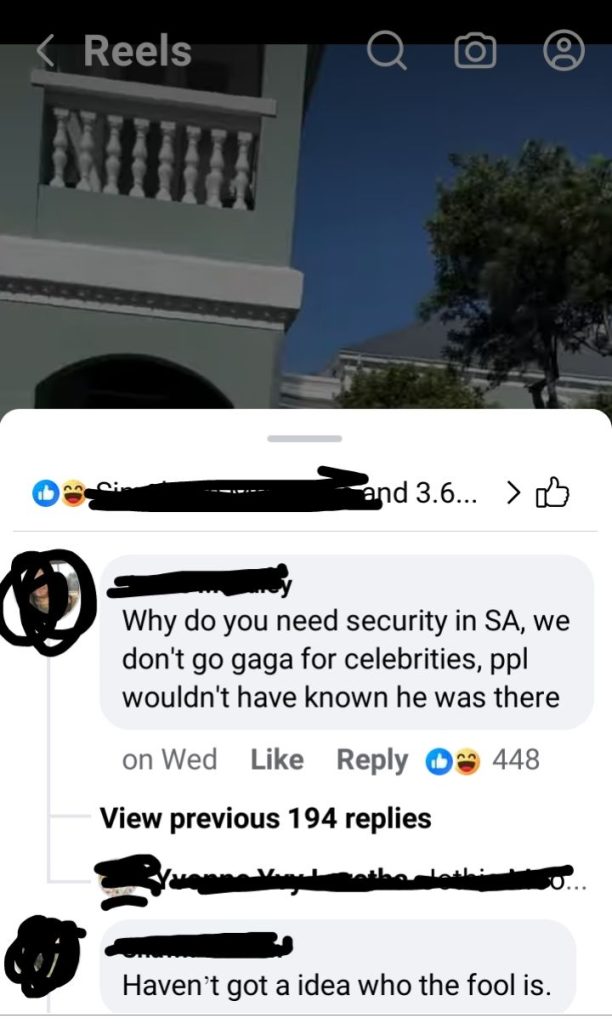Tap the back arrow beside Reels
Viewport: 612px width, 1024px height.
coord(45,51)
